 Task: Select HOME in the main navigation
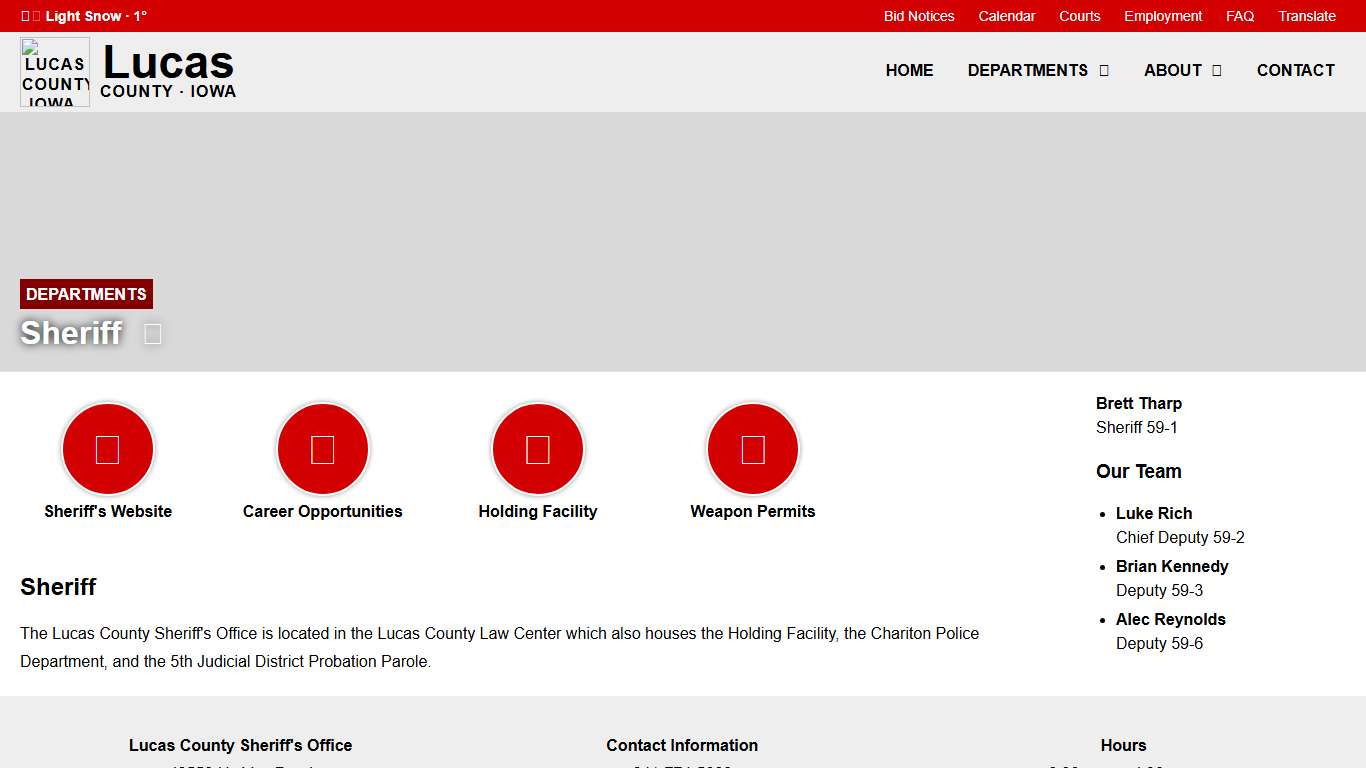click(909, 70)
